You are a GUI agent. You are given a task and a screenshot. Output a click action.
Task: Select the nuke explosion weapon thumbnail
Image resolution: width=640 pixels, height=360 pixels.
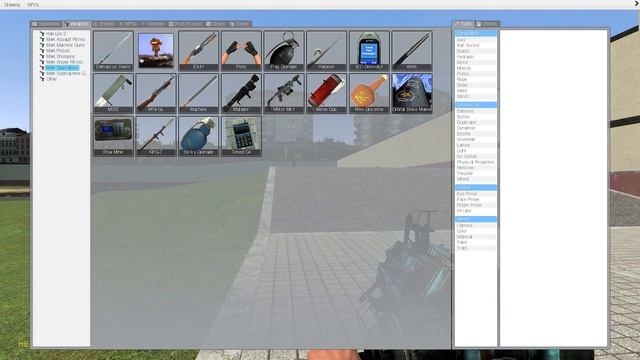point(156,51)
